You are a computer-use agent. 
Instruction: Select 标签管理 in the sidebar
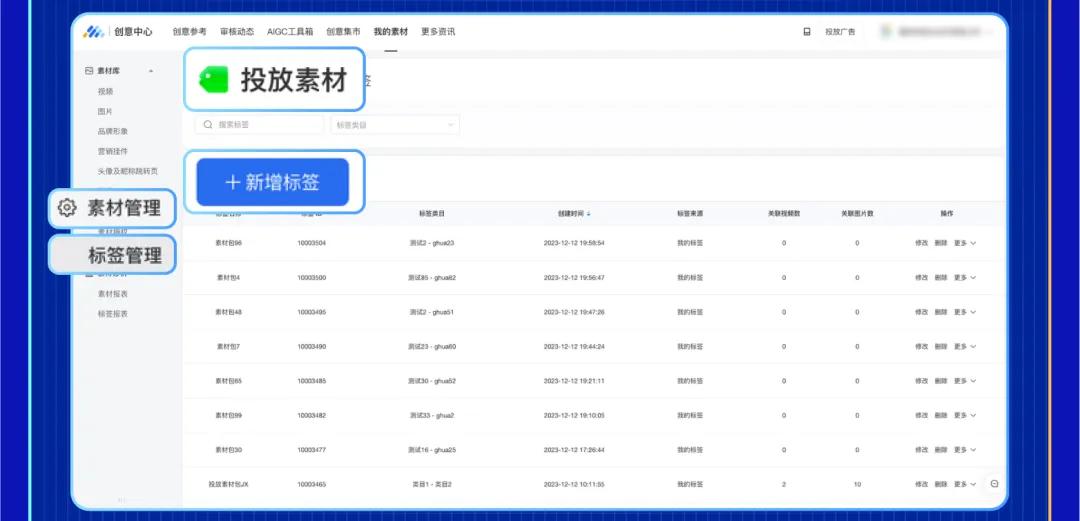point(112,255)
